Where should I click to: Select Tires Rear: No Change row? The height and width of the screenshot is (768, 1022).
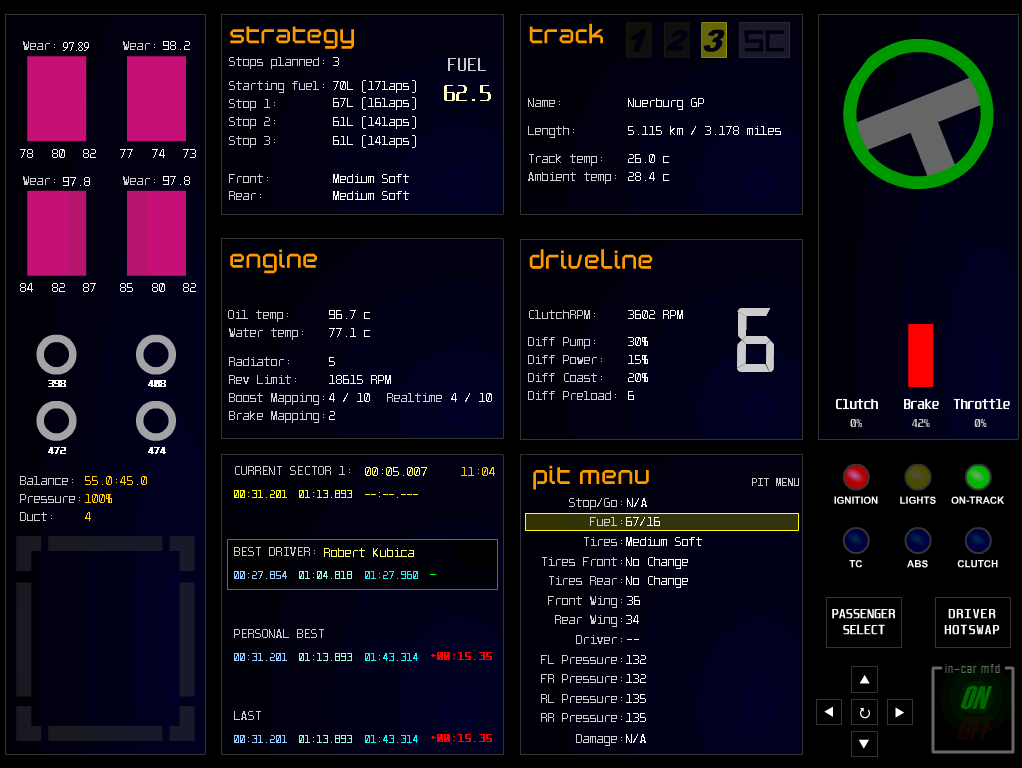[618, 581]
